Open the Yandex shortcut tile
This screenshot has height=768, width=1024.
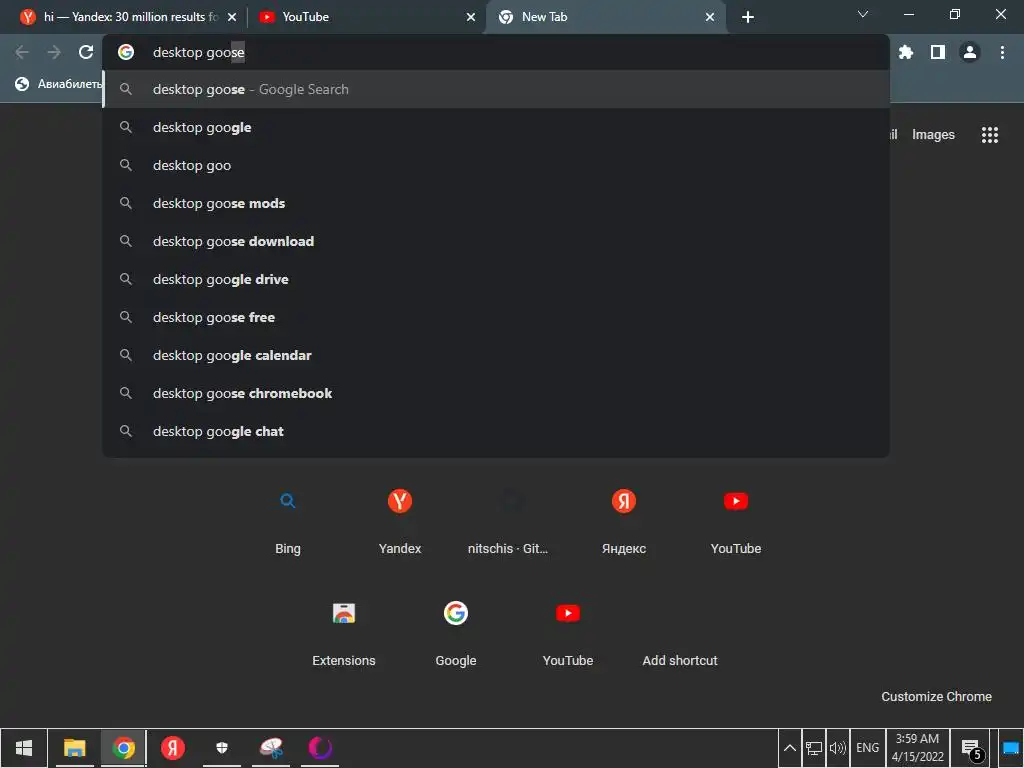(400, 521)
